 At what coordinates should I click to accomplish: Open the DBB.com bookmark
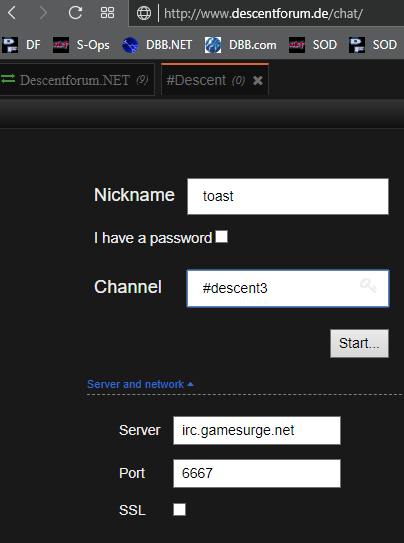coord(241,45)
